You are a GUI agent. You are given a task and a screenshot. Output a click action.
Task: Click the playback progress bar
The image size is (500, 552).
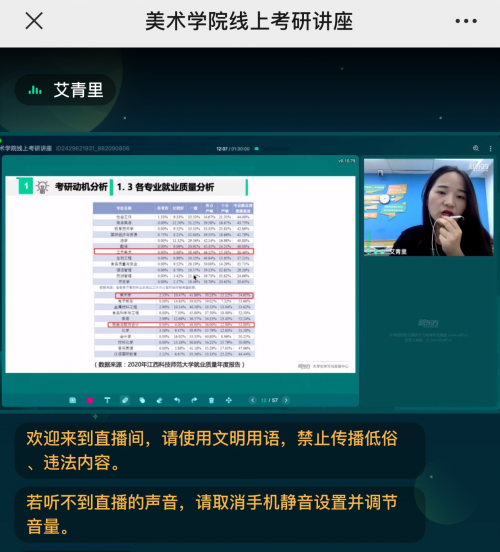click(x=272, y=149)
